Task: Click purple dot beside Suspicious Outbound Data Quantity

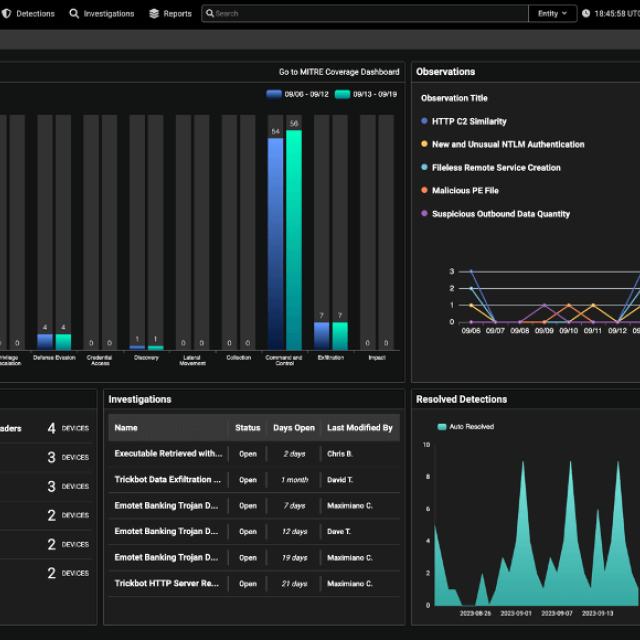Action: coord(424,213)
